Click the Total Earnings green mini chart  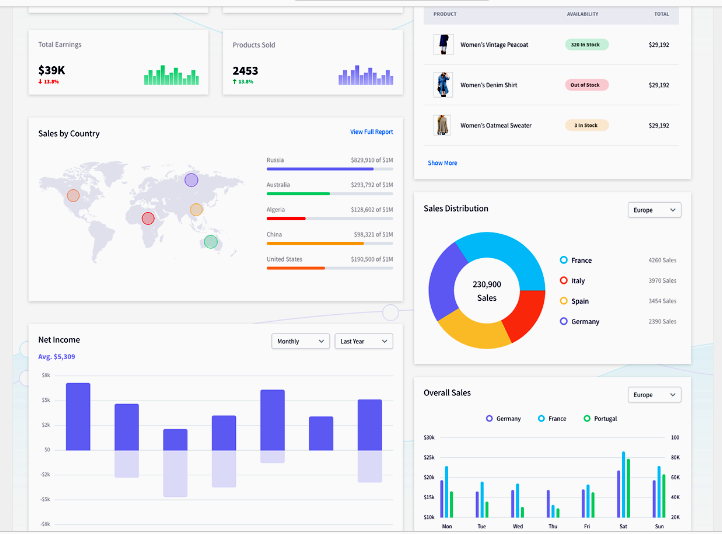pos(171,75)
